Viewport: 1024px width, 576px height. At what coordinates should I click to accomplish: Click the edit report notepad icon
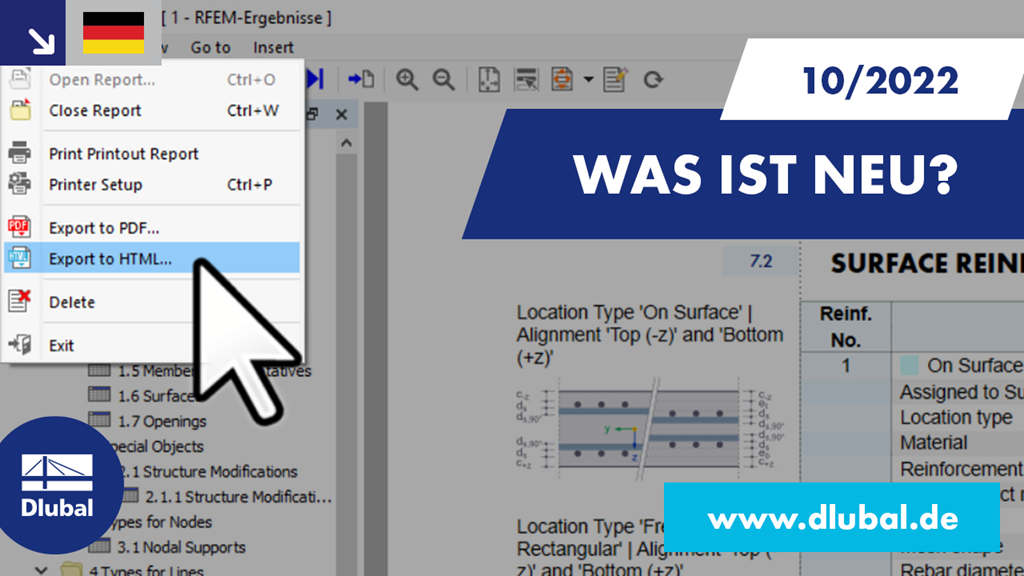(615, 79)
